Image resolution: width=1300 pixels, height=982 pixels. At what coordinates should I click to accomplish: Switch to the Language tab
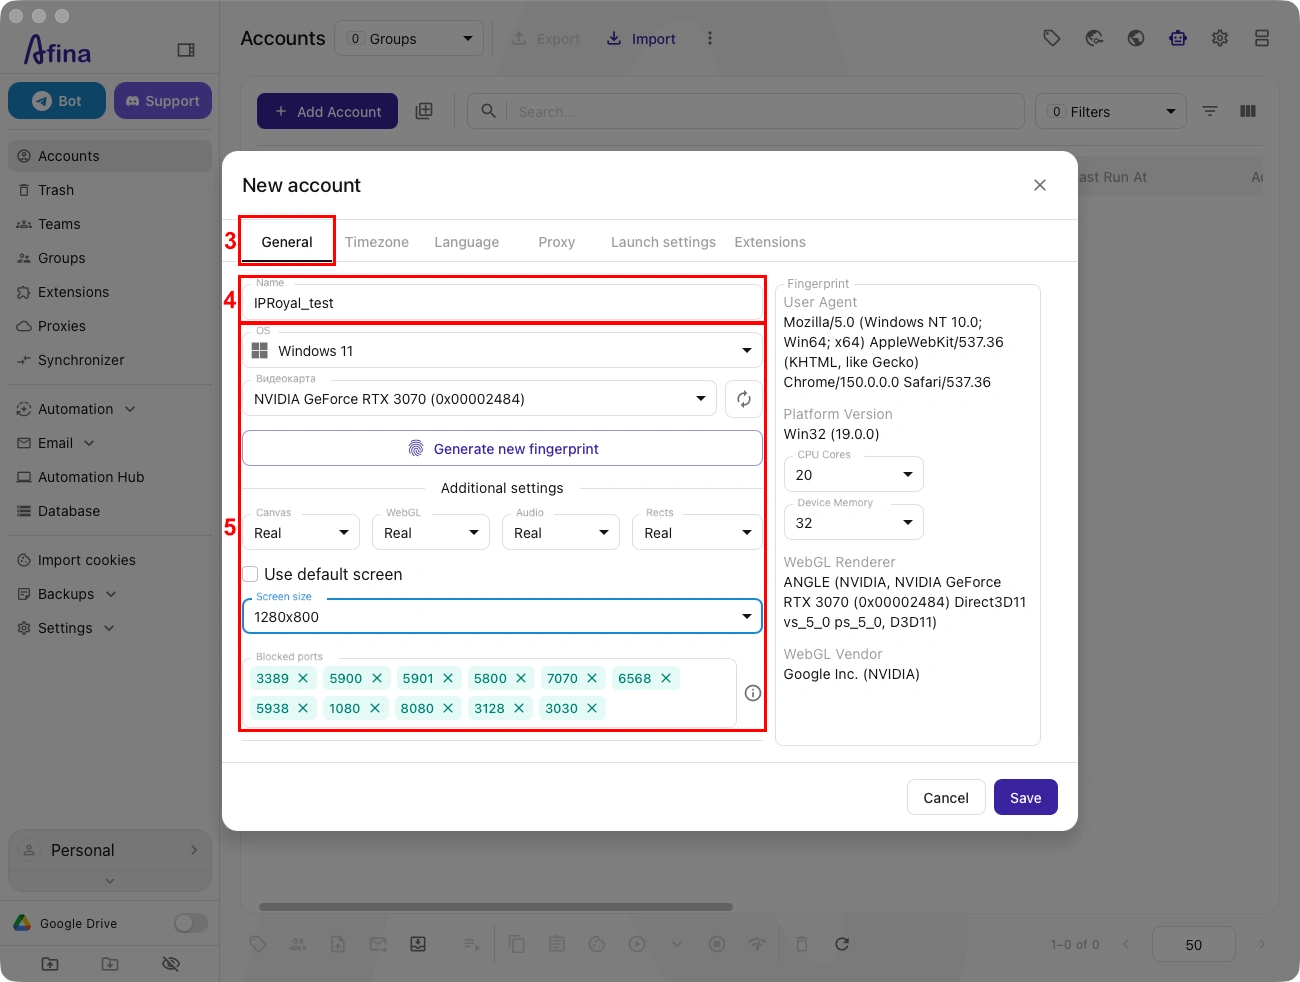[467, 242]
